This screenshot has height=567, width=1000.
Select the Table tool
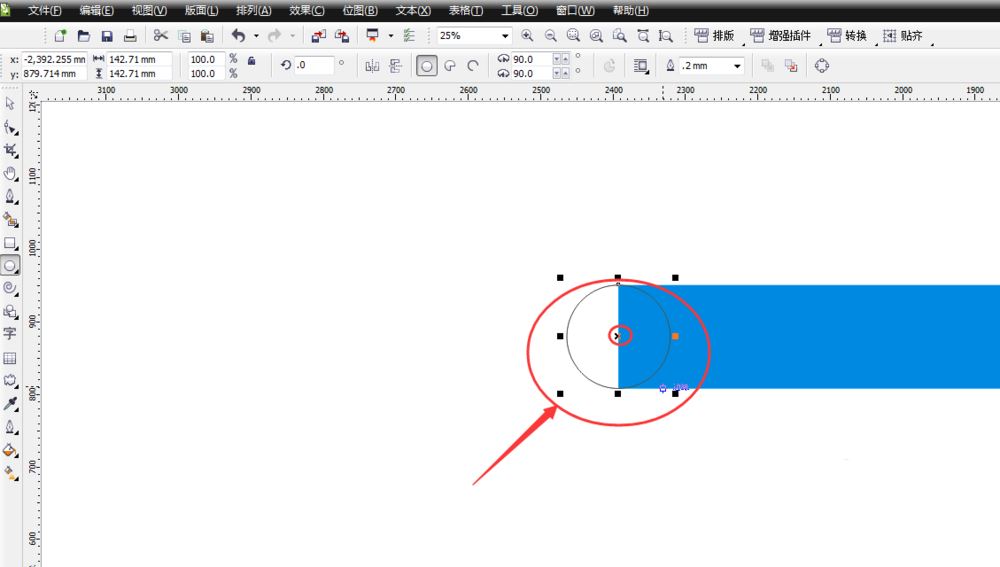coord(10,358)
